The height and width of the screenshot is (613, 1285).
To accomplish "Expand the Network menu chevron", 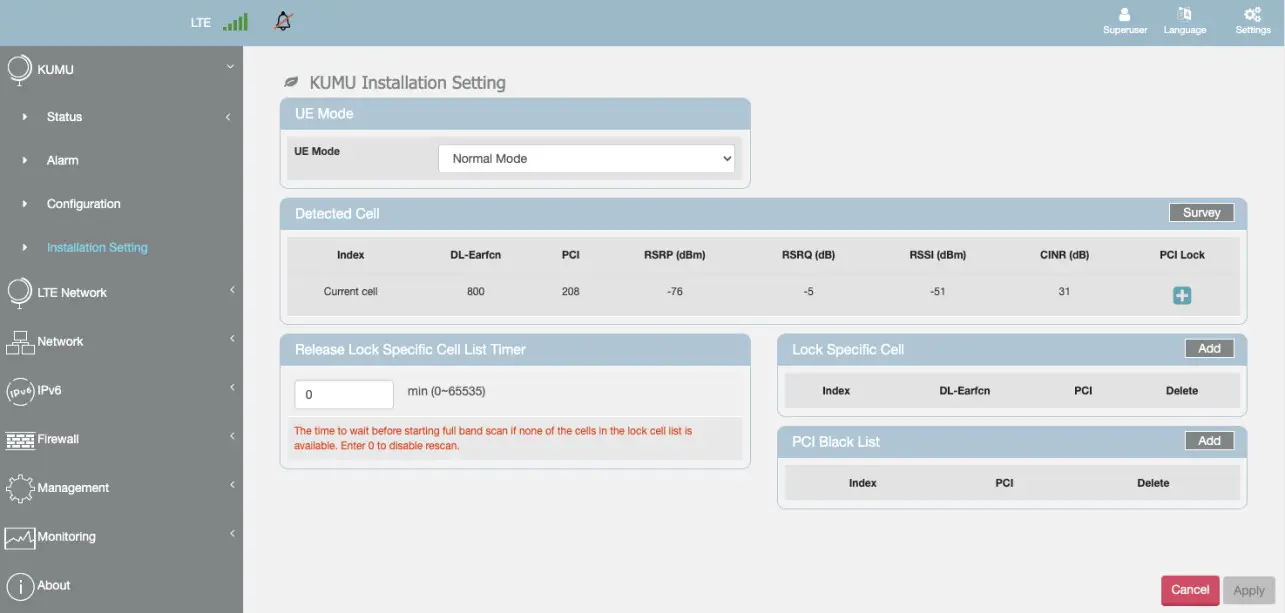I will pyautogui.click(x=232, y=339).
